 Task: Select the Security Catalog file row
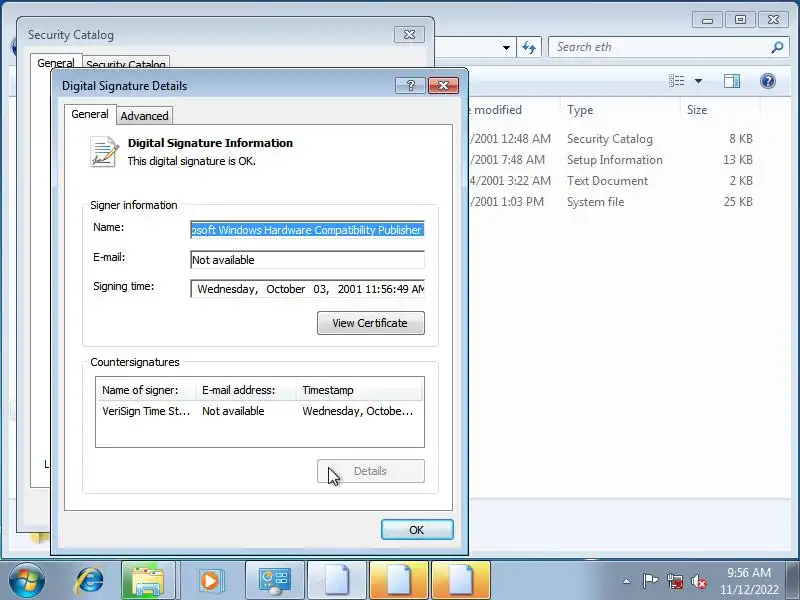[x=612, y=139]
